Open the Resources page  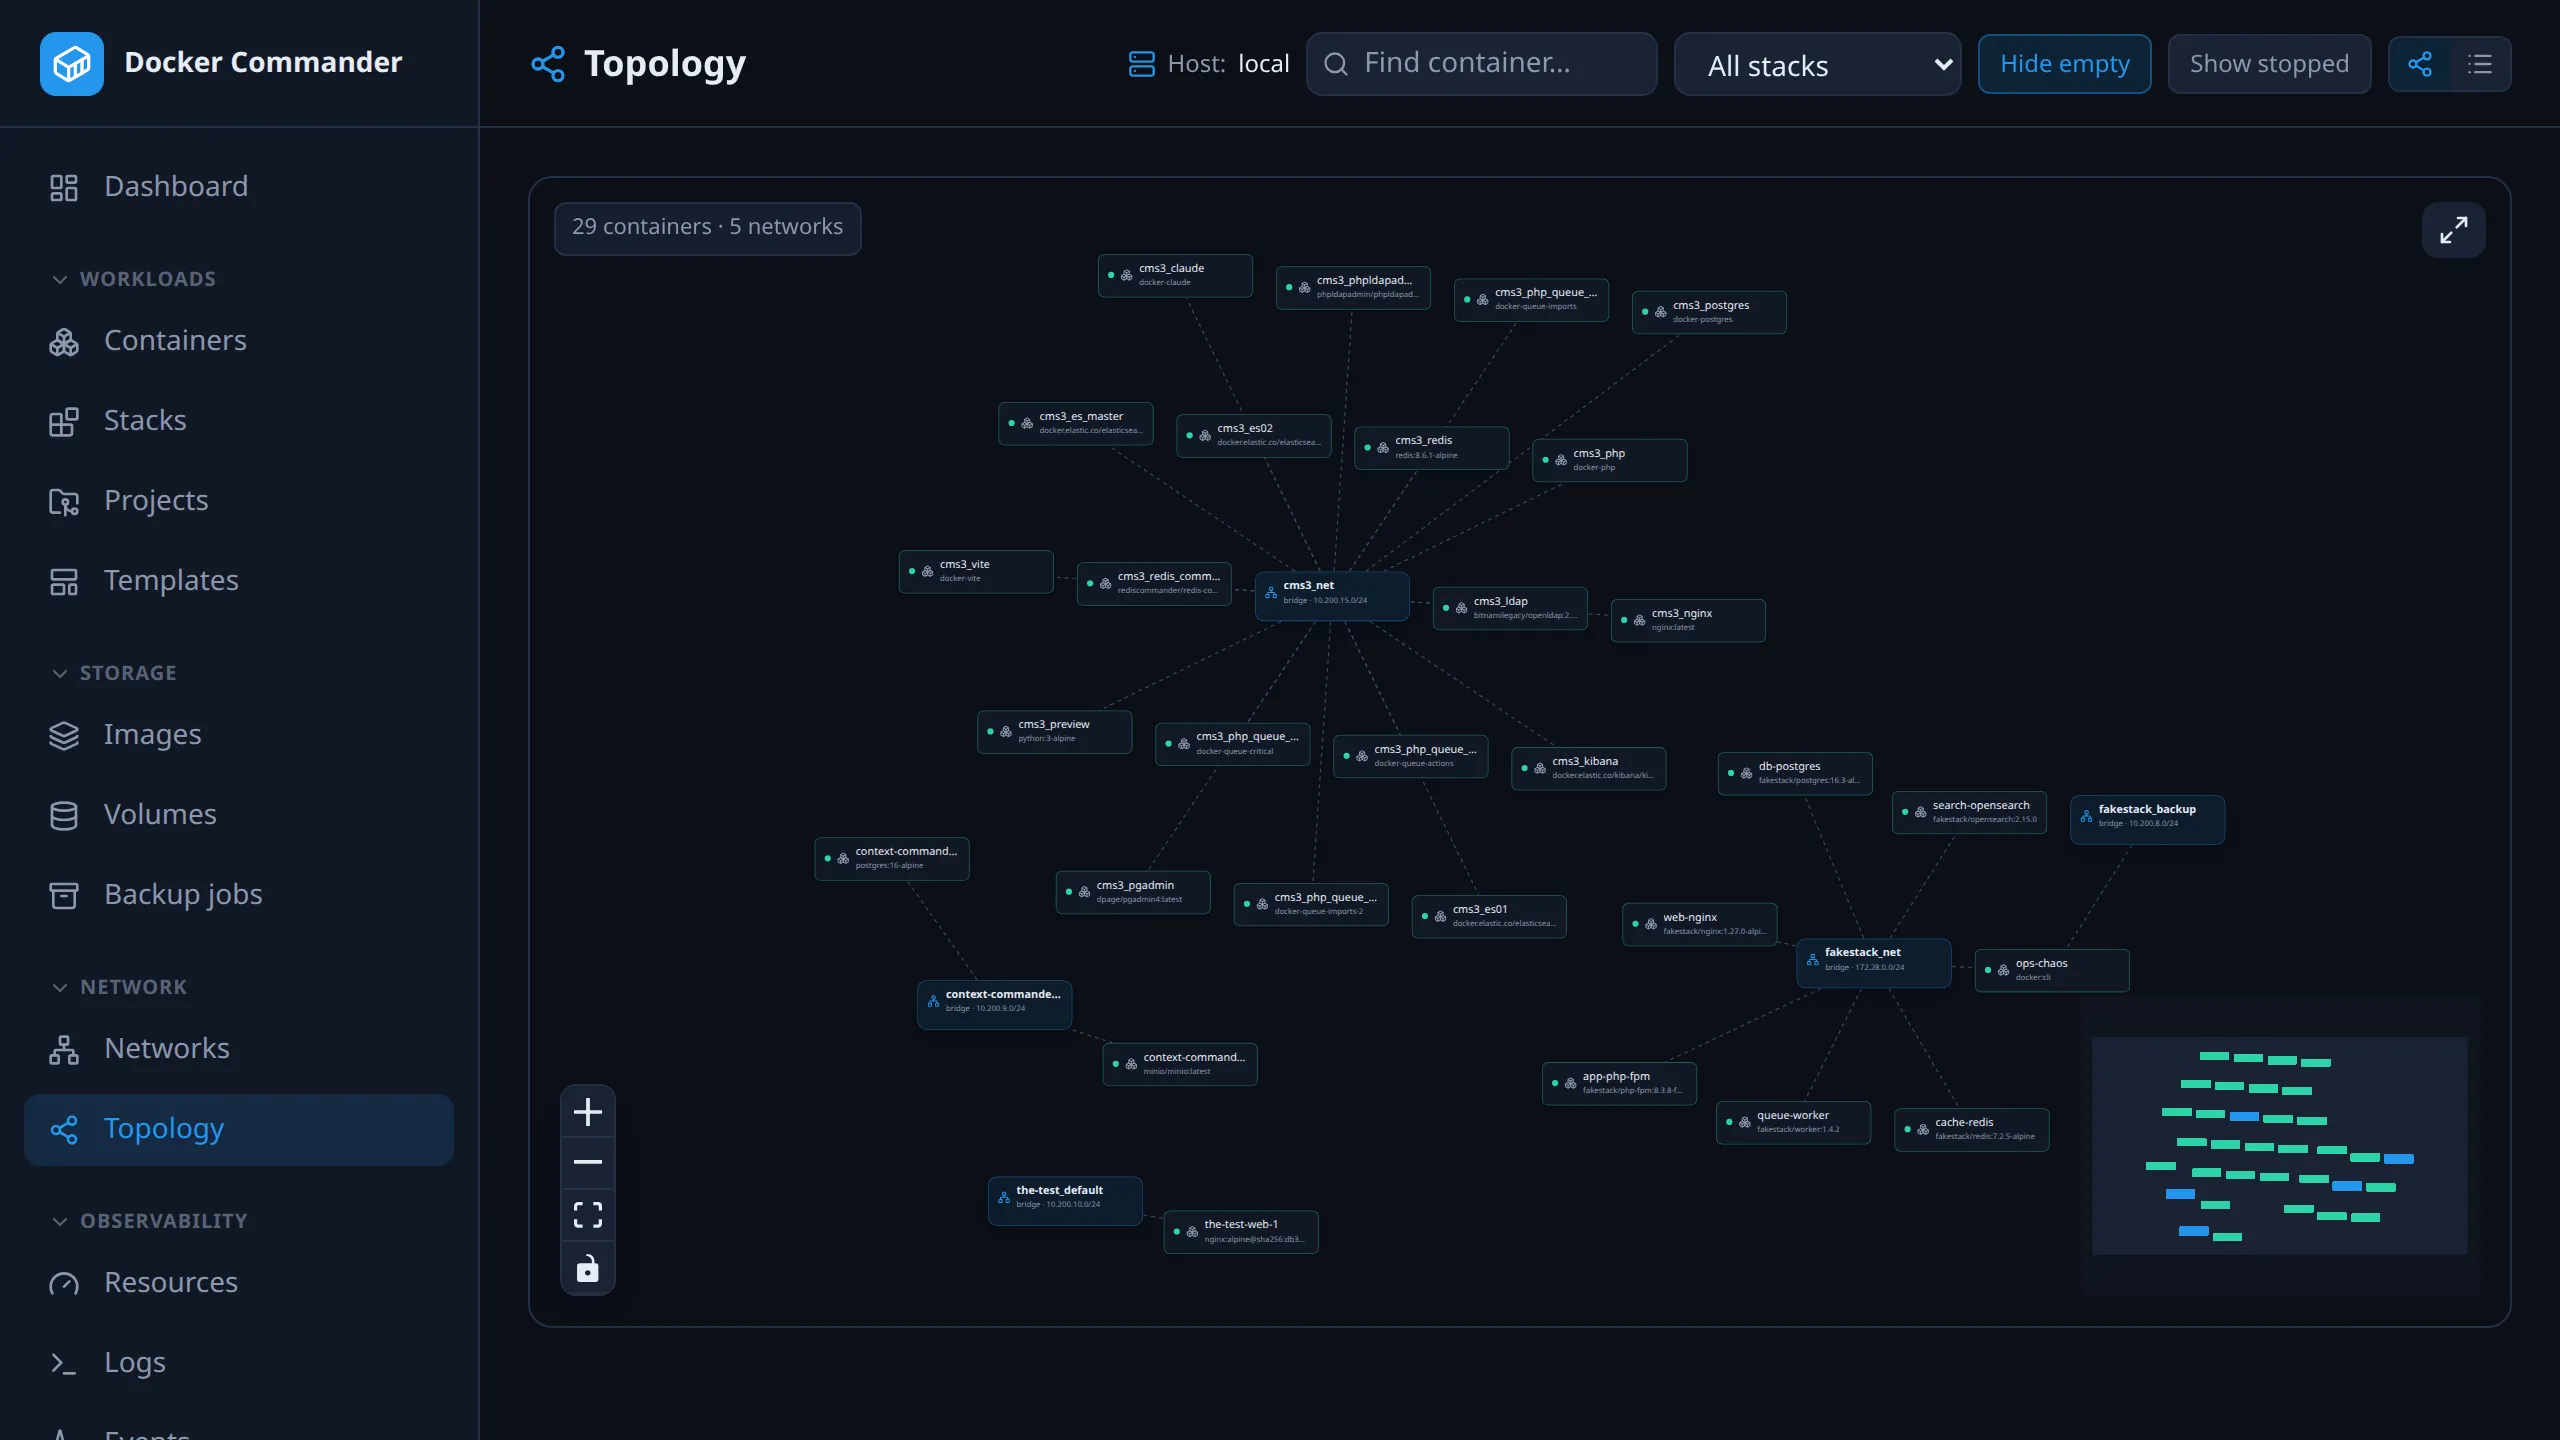click(239, 1283)
